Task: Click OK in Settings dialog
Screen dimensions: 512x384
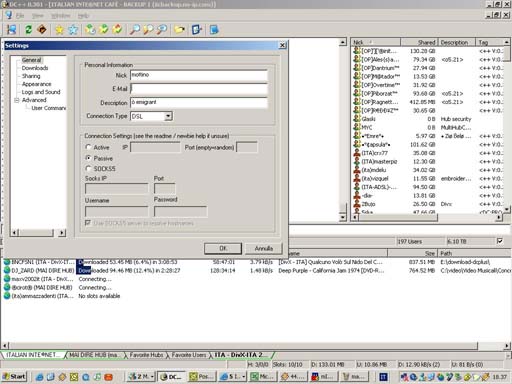Action: [223, 248]
